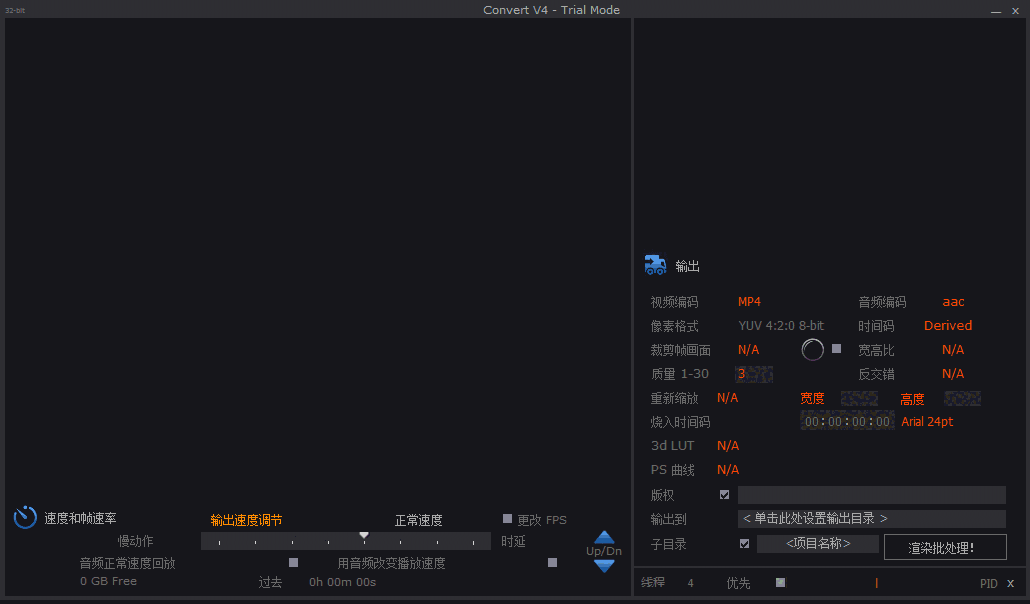Click the blue Up arrow of Up/Dn
The width and height of the screenshot is (1030, 604).
coord(603,538)
